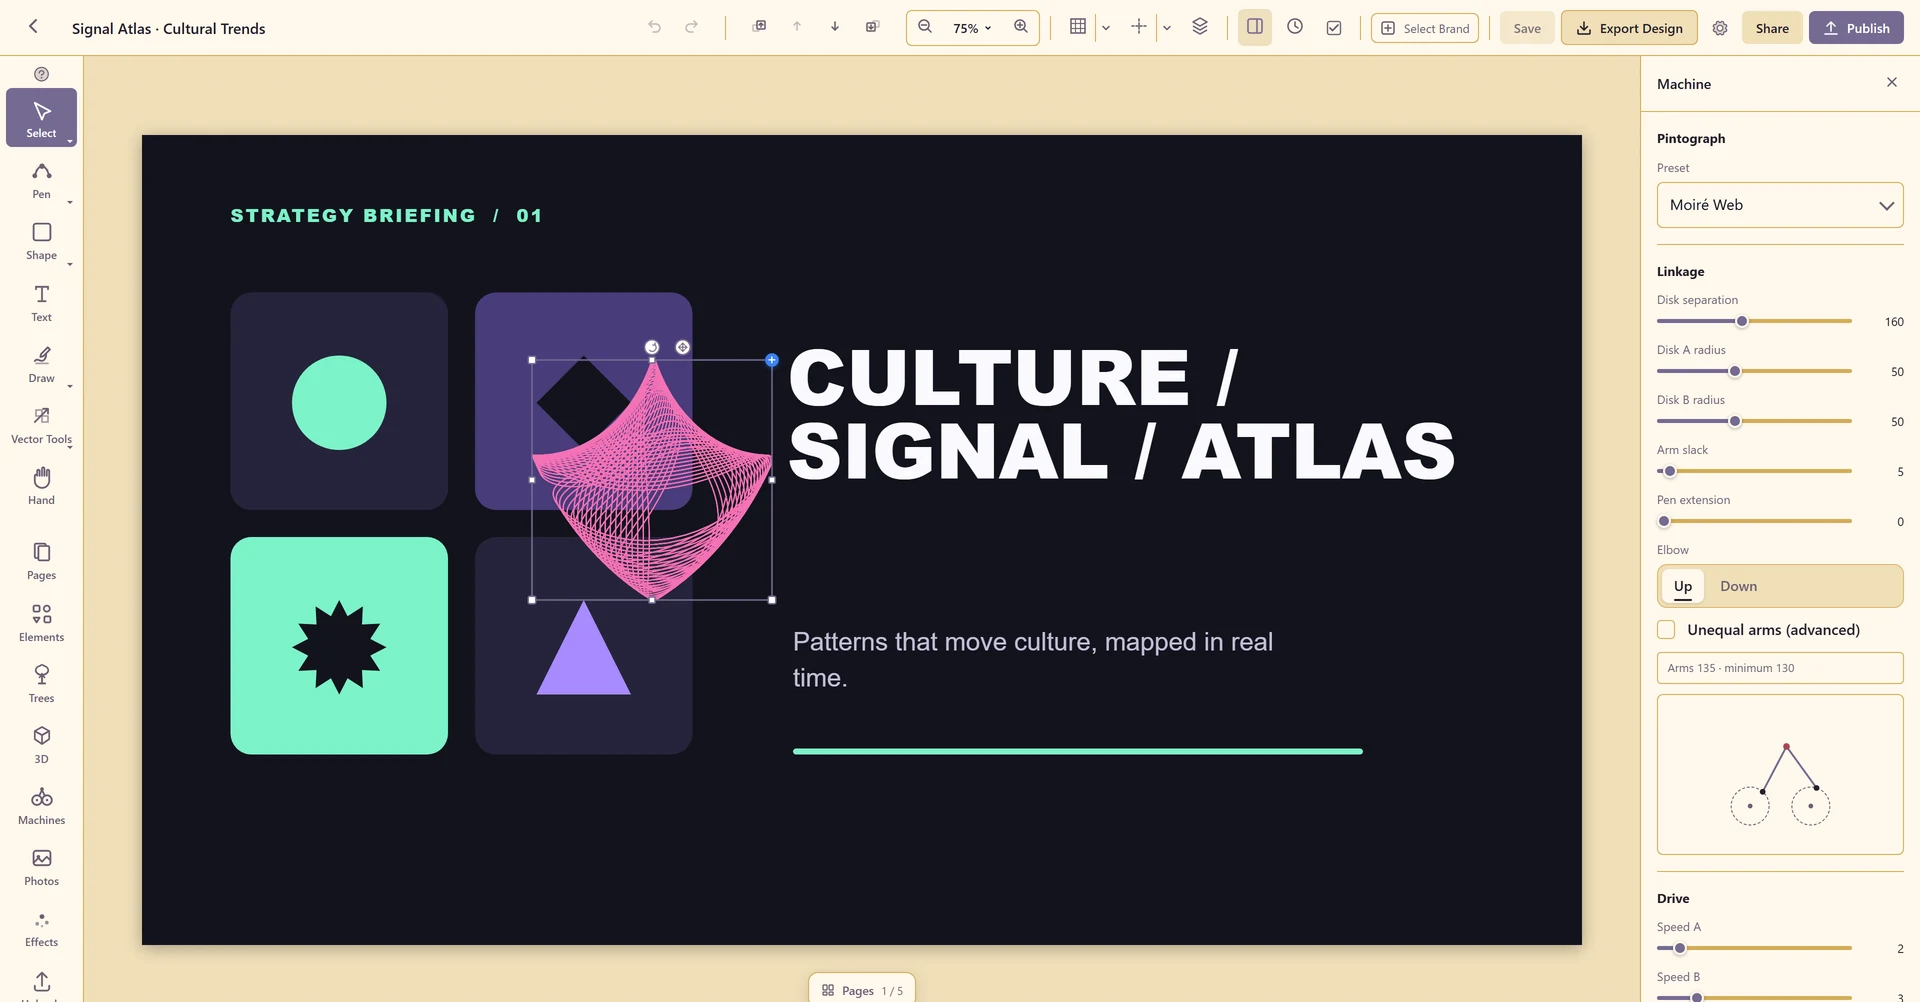Open the Photos panel
1920x1002 pixels.
click(41, 867)
